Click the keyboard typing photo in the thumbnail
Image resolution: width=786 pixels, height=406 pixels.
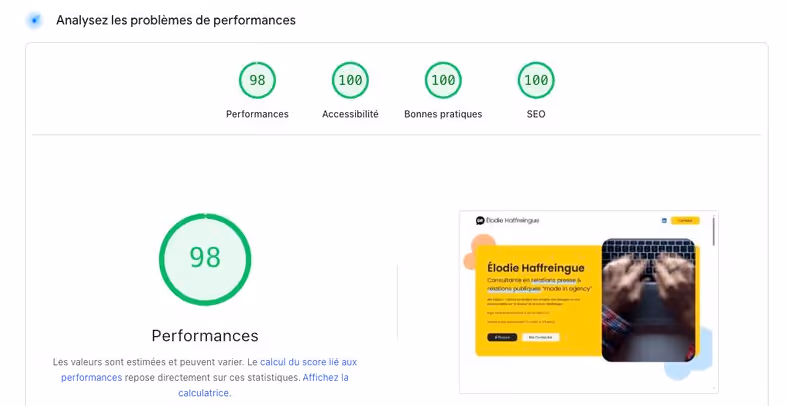[x=648, y=300]
